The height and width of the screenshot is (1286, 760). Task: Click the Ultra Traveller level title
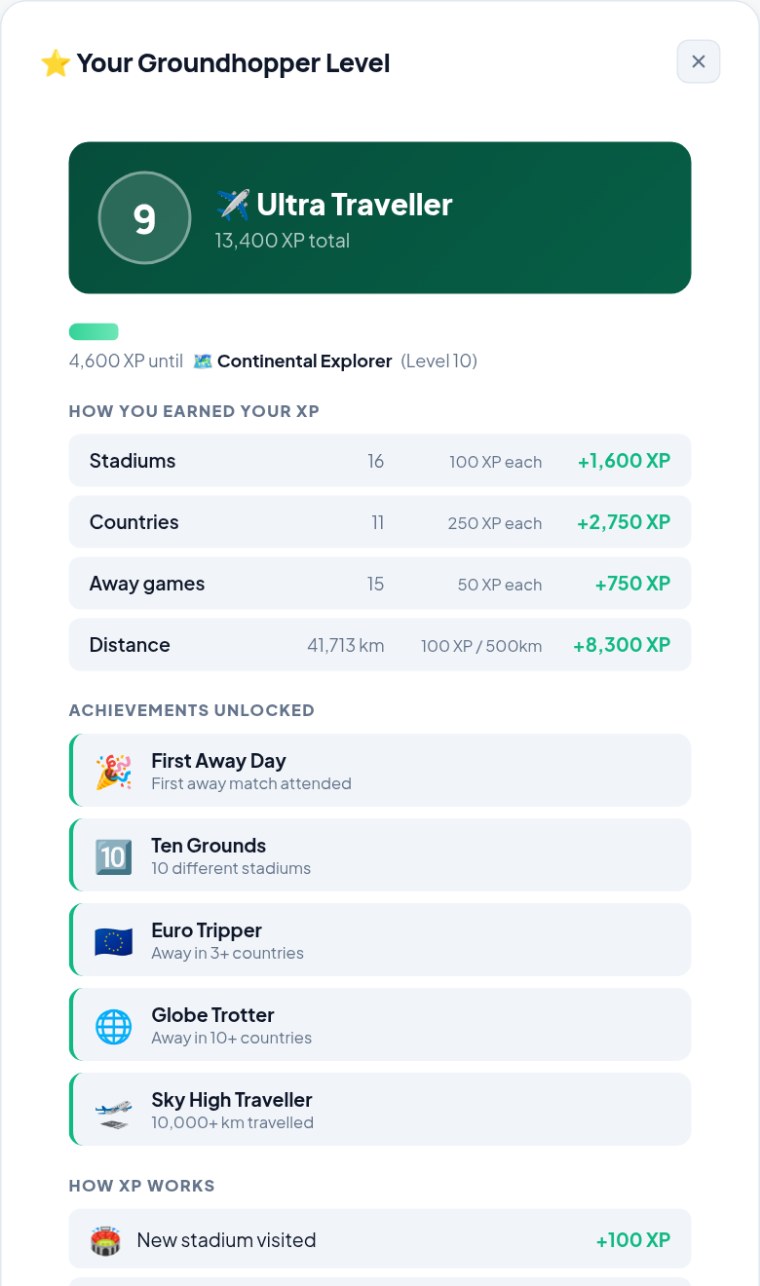[355, 205]
